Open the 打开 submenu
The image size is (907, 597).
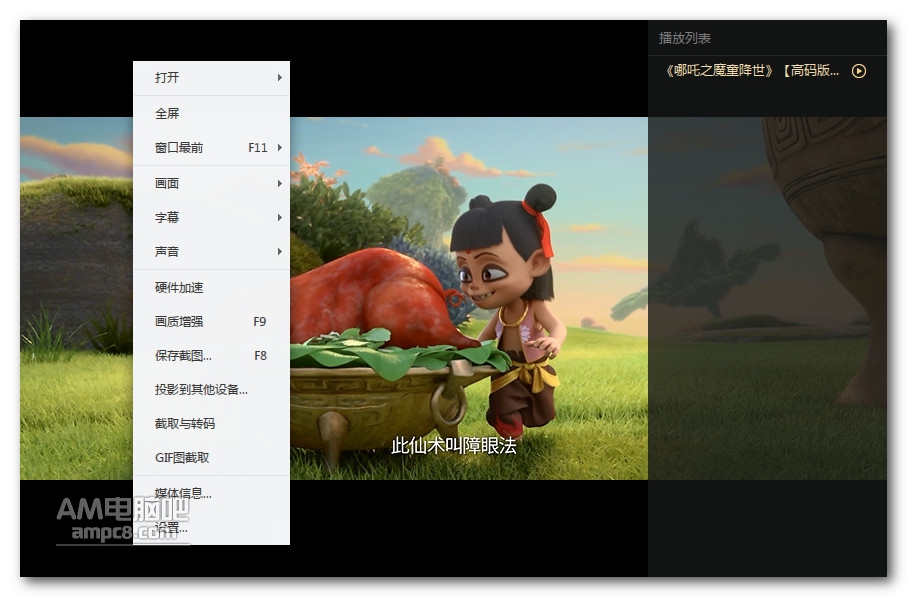click(211, 78)
